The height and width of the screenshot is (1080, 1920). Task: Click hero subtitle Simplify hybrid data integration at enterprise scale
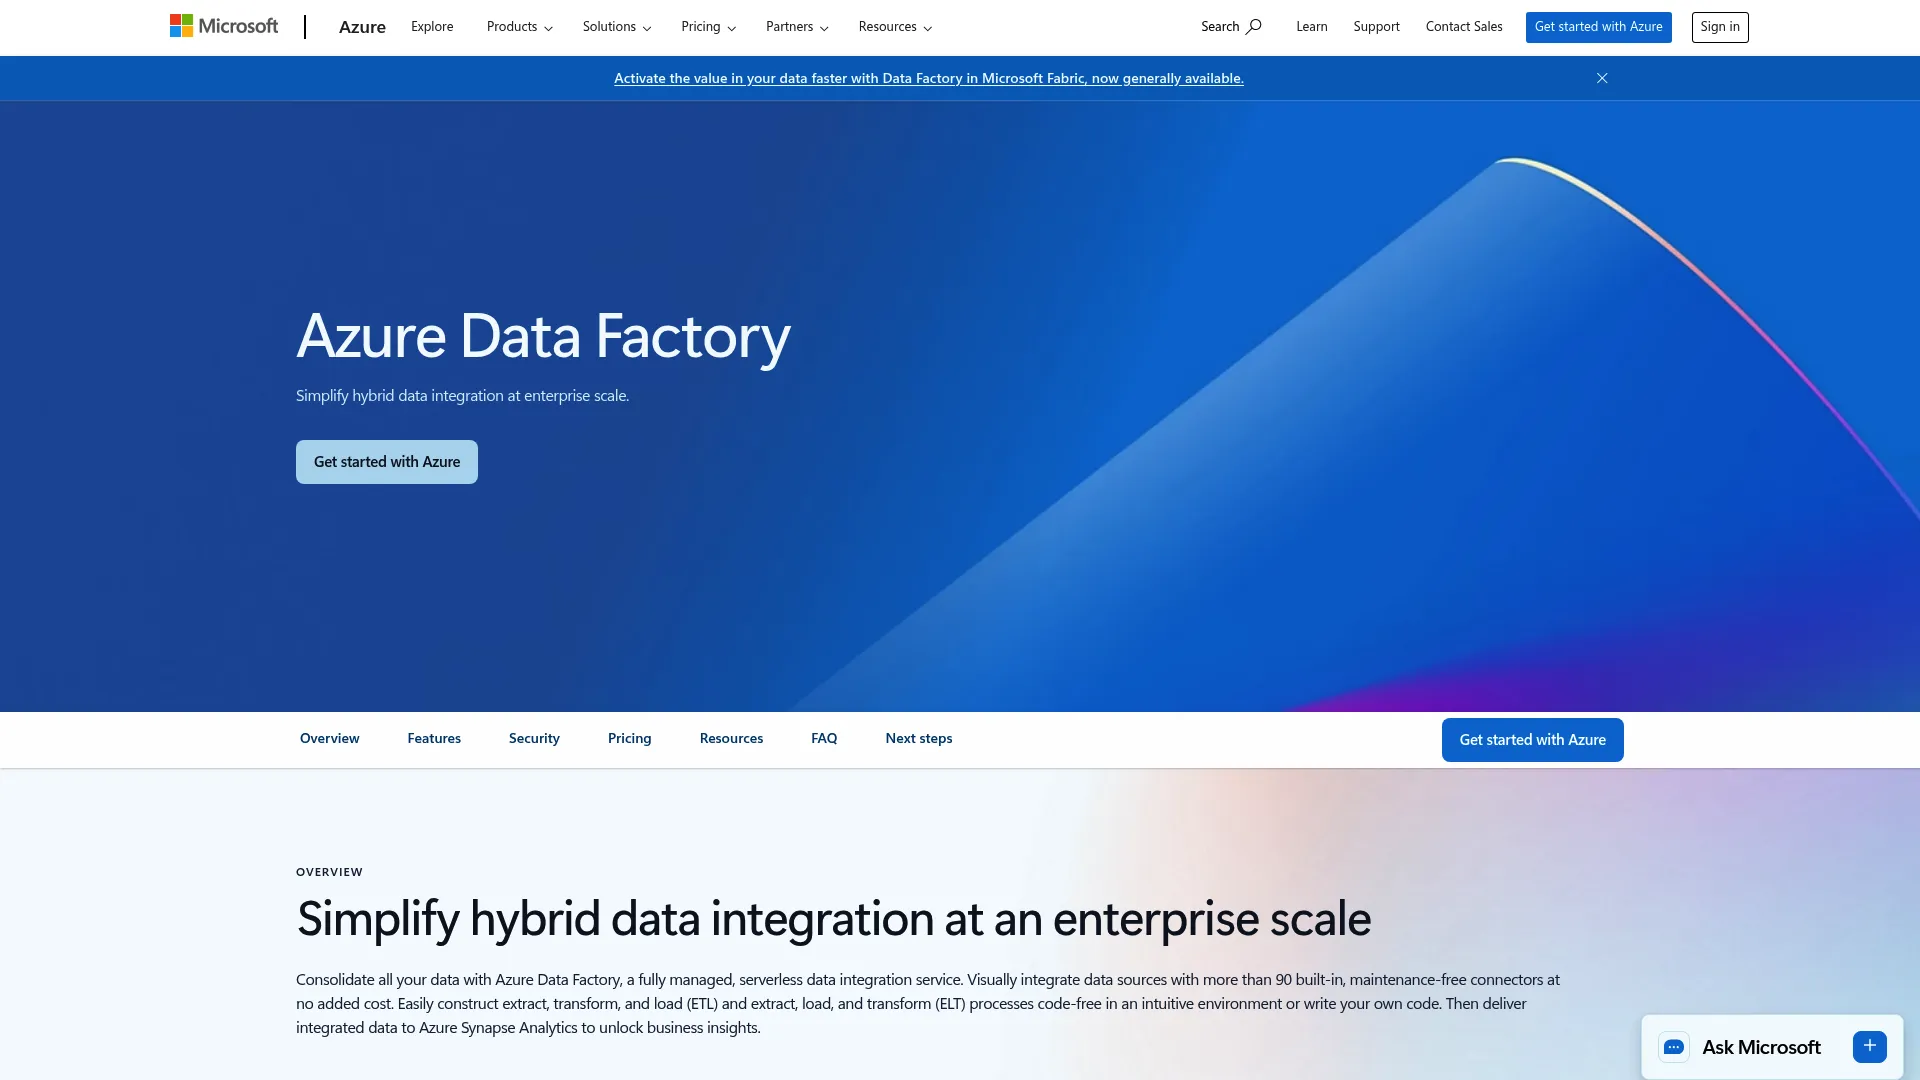point(462,396)
